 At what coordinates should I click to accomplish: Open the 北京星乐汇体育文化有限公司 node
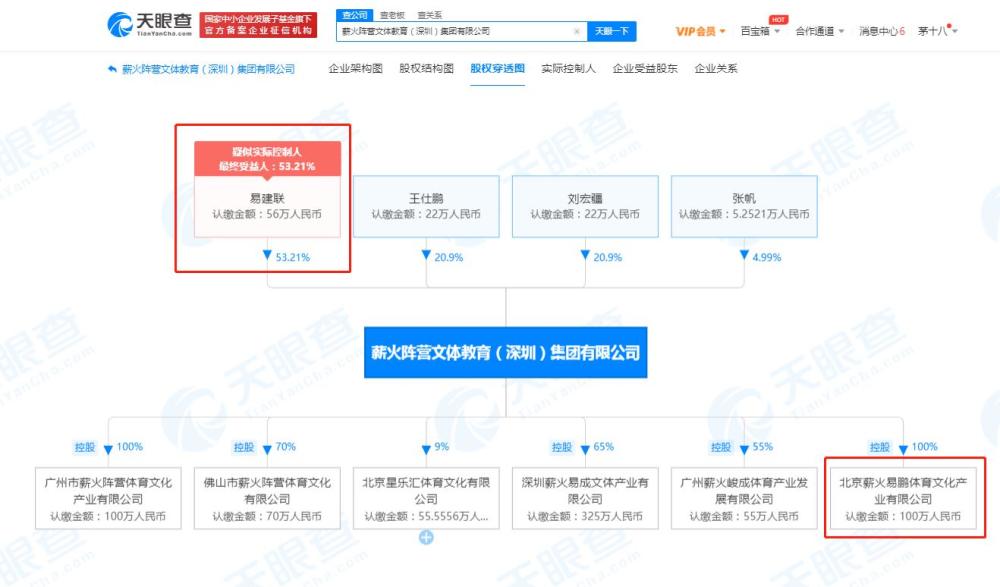tap(426, 498)
